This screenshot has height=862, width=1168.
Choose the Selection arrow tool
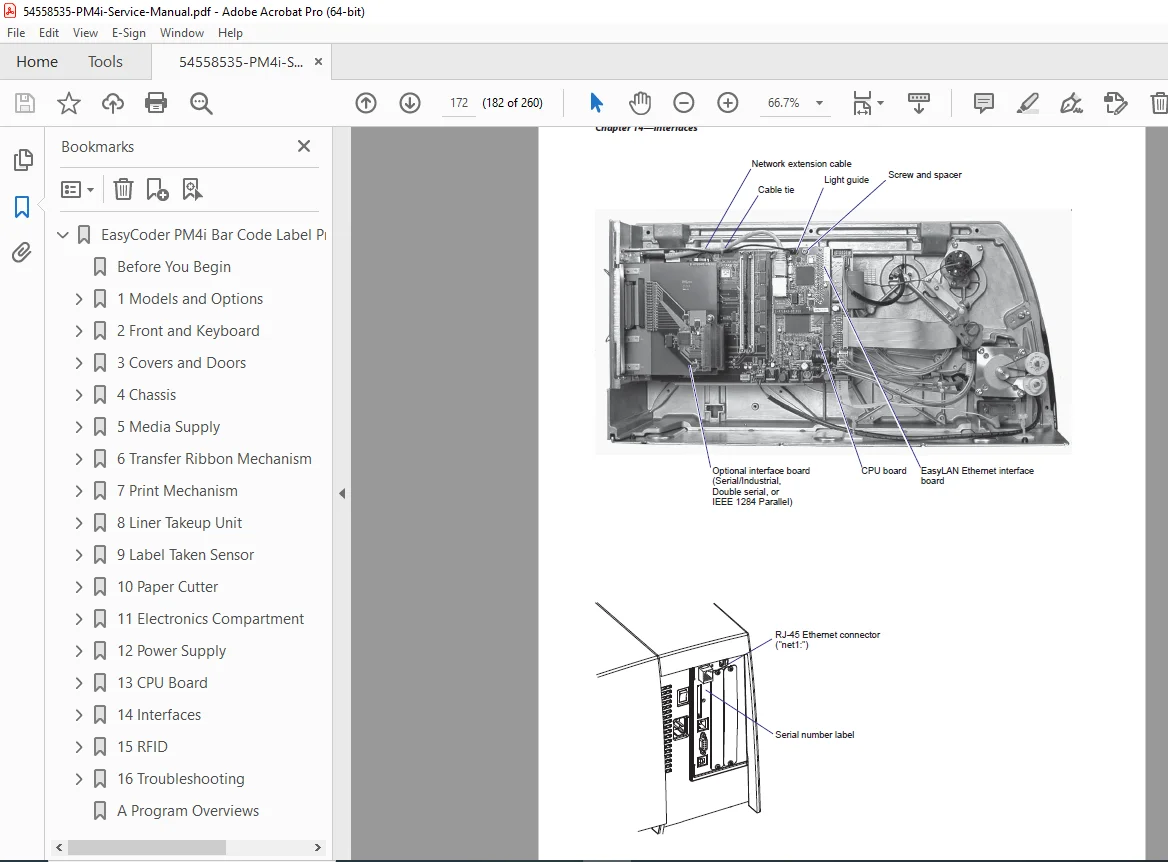(596, 103)
